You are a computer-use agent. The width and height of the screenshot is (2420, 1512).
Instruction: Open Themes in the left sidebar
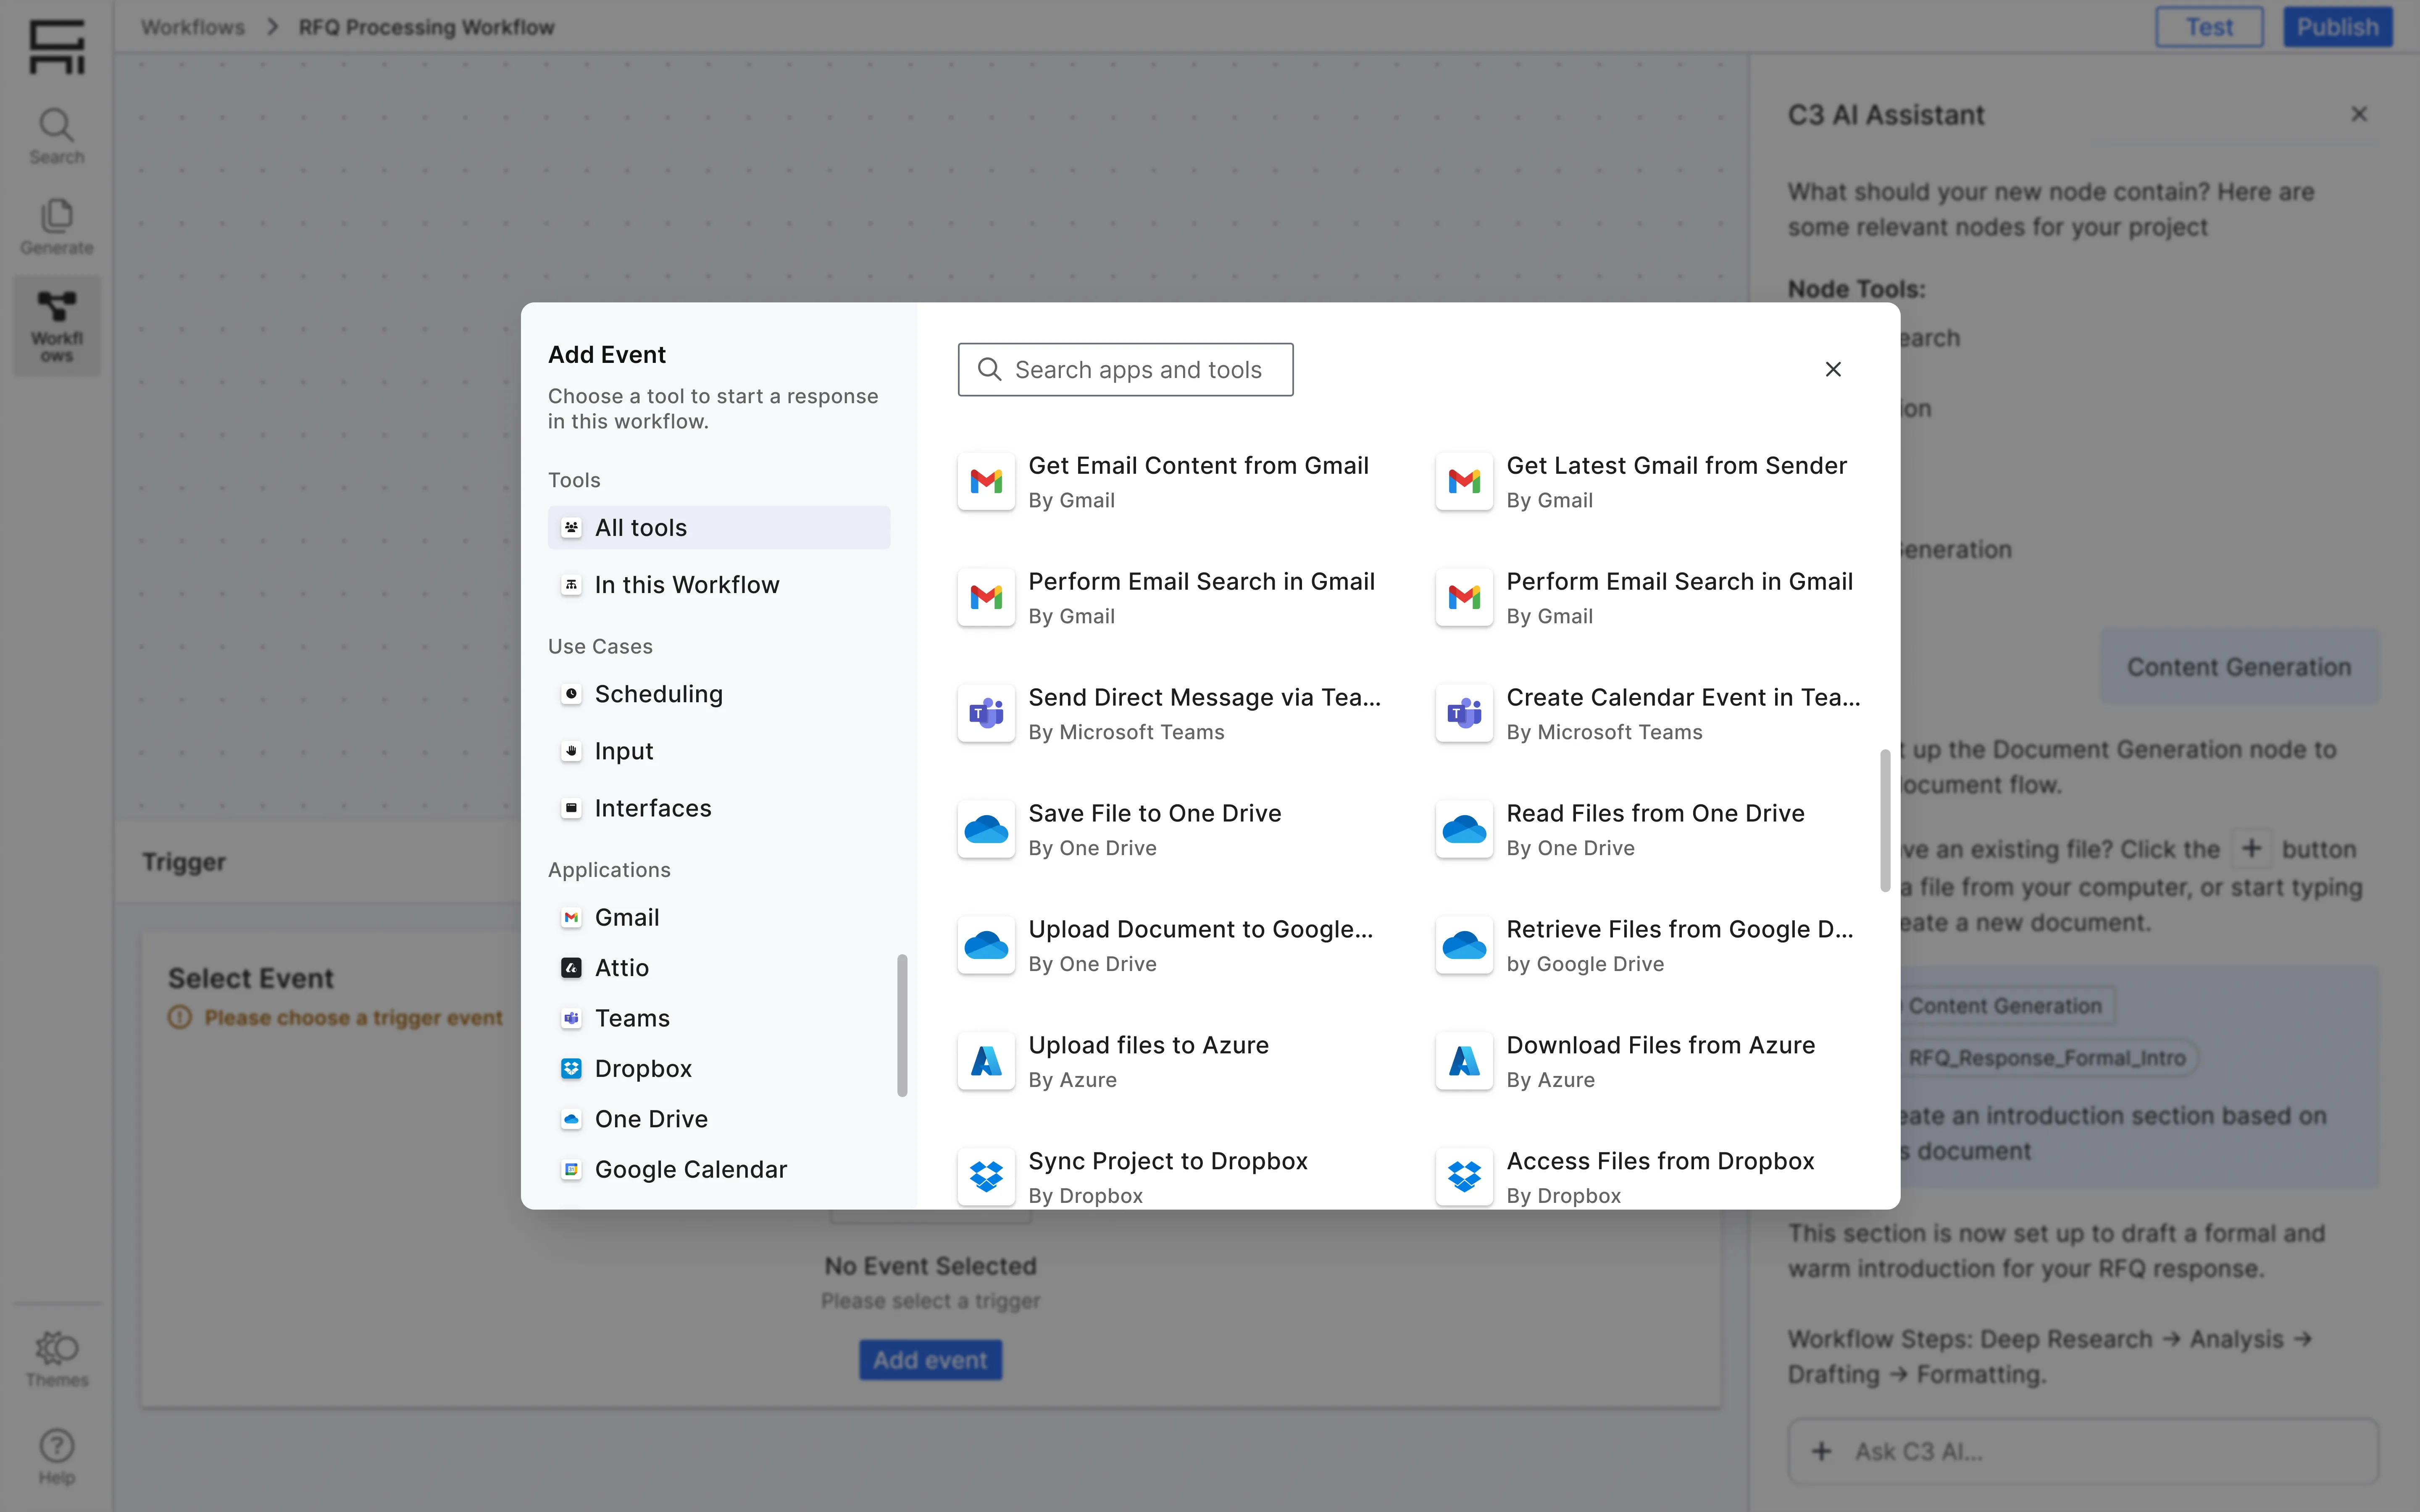click(x=57, y=1359)
